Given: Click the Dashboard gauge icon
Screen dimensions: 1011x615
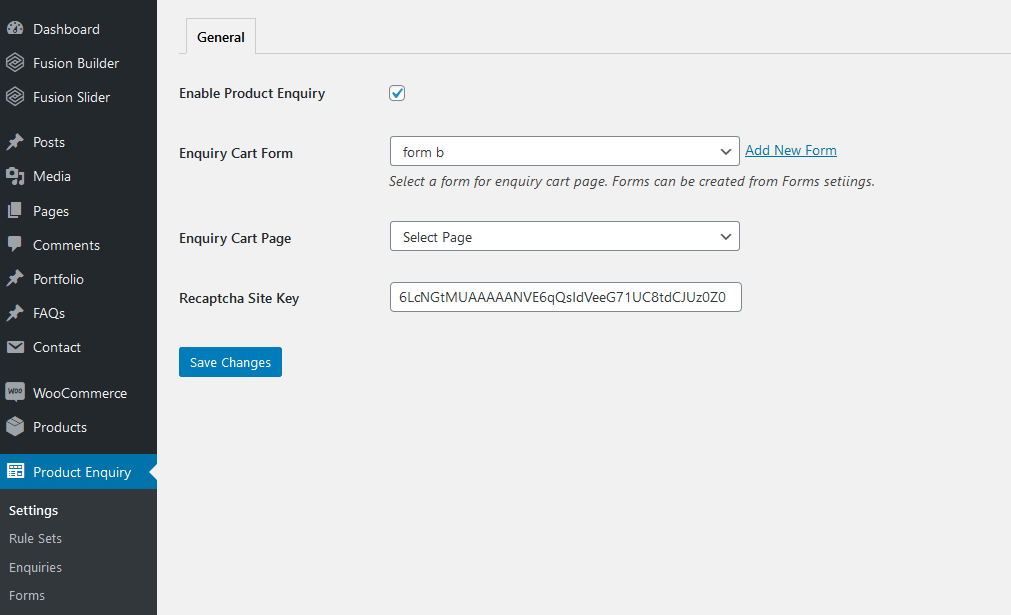Looking at the screenshot, I should 15,28.
